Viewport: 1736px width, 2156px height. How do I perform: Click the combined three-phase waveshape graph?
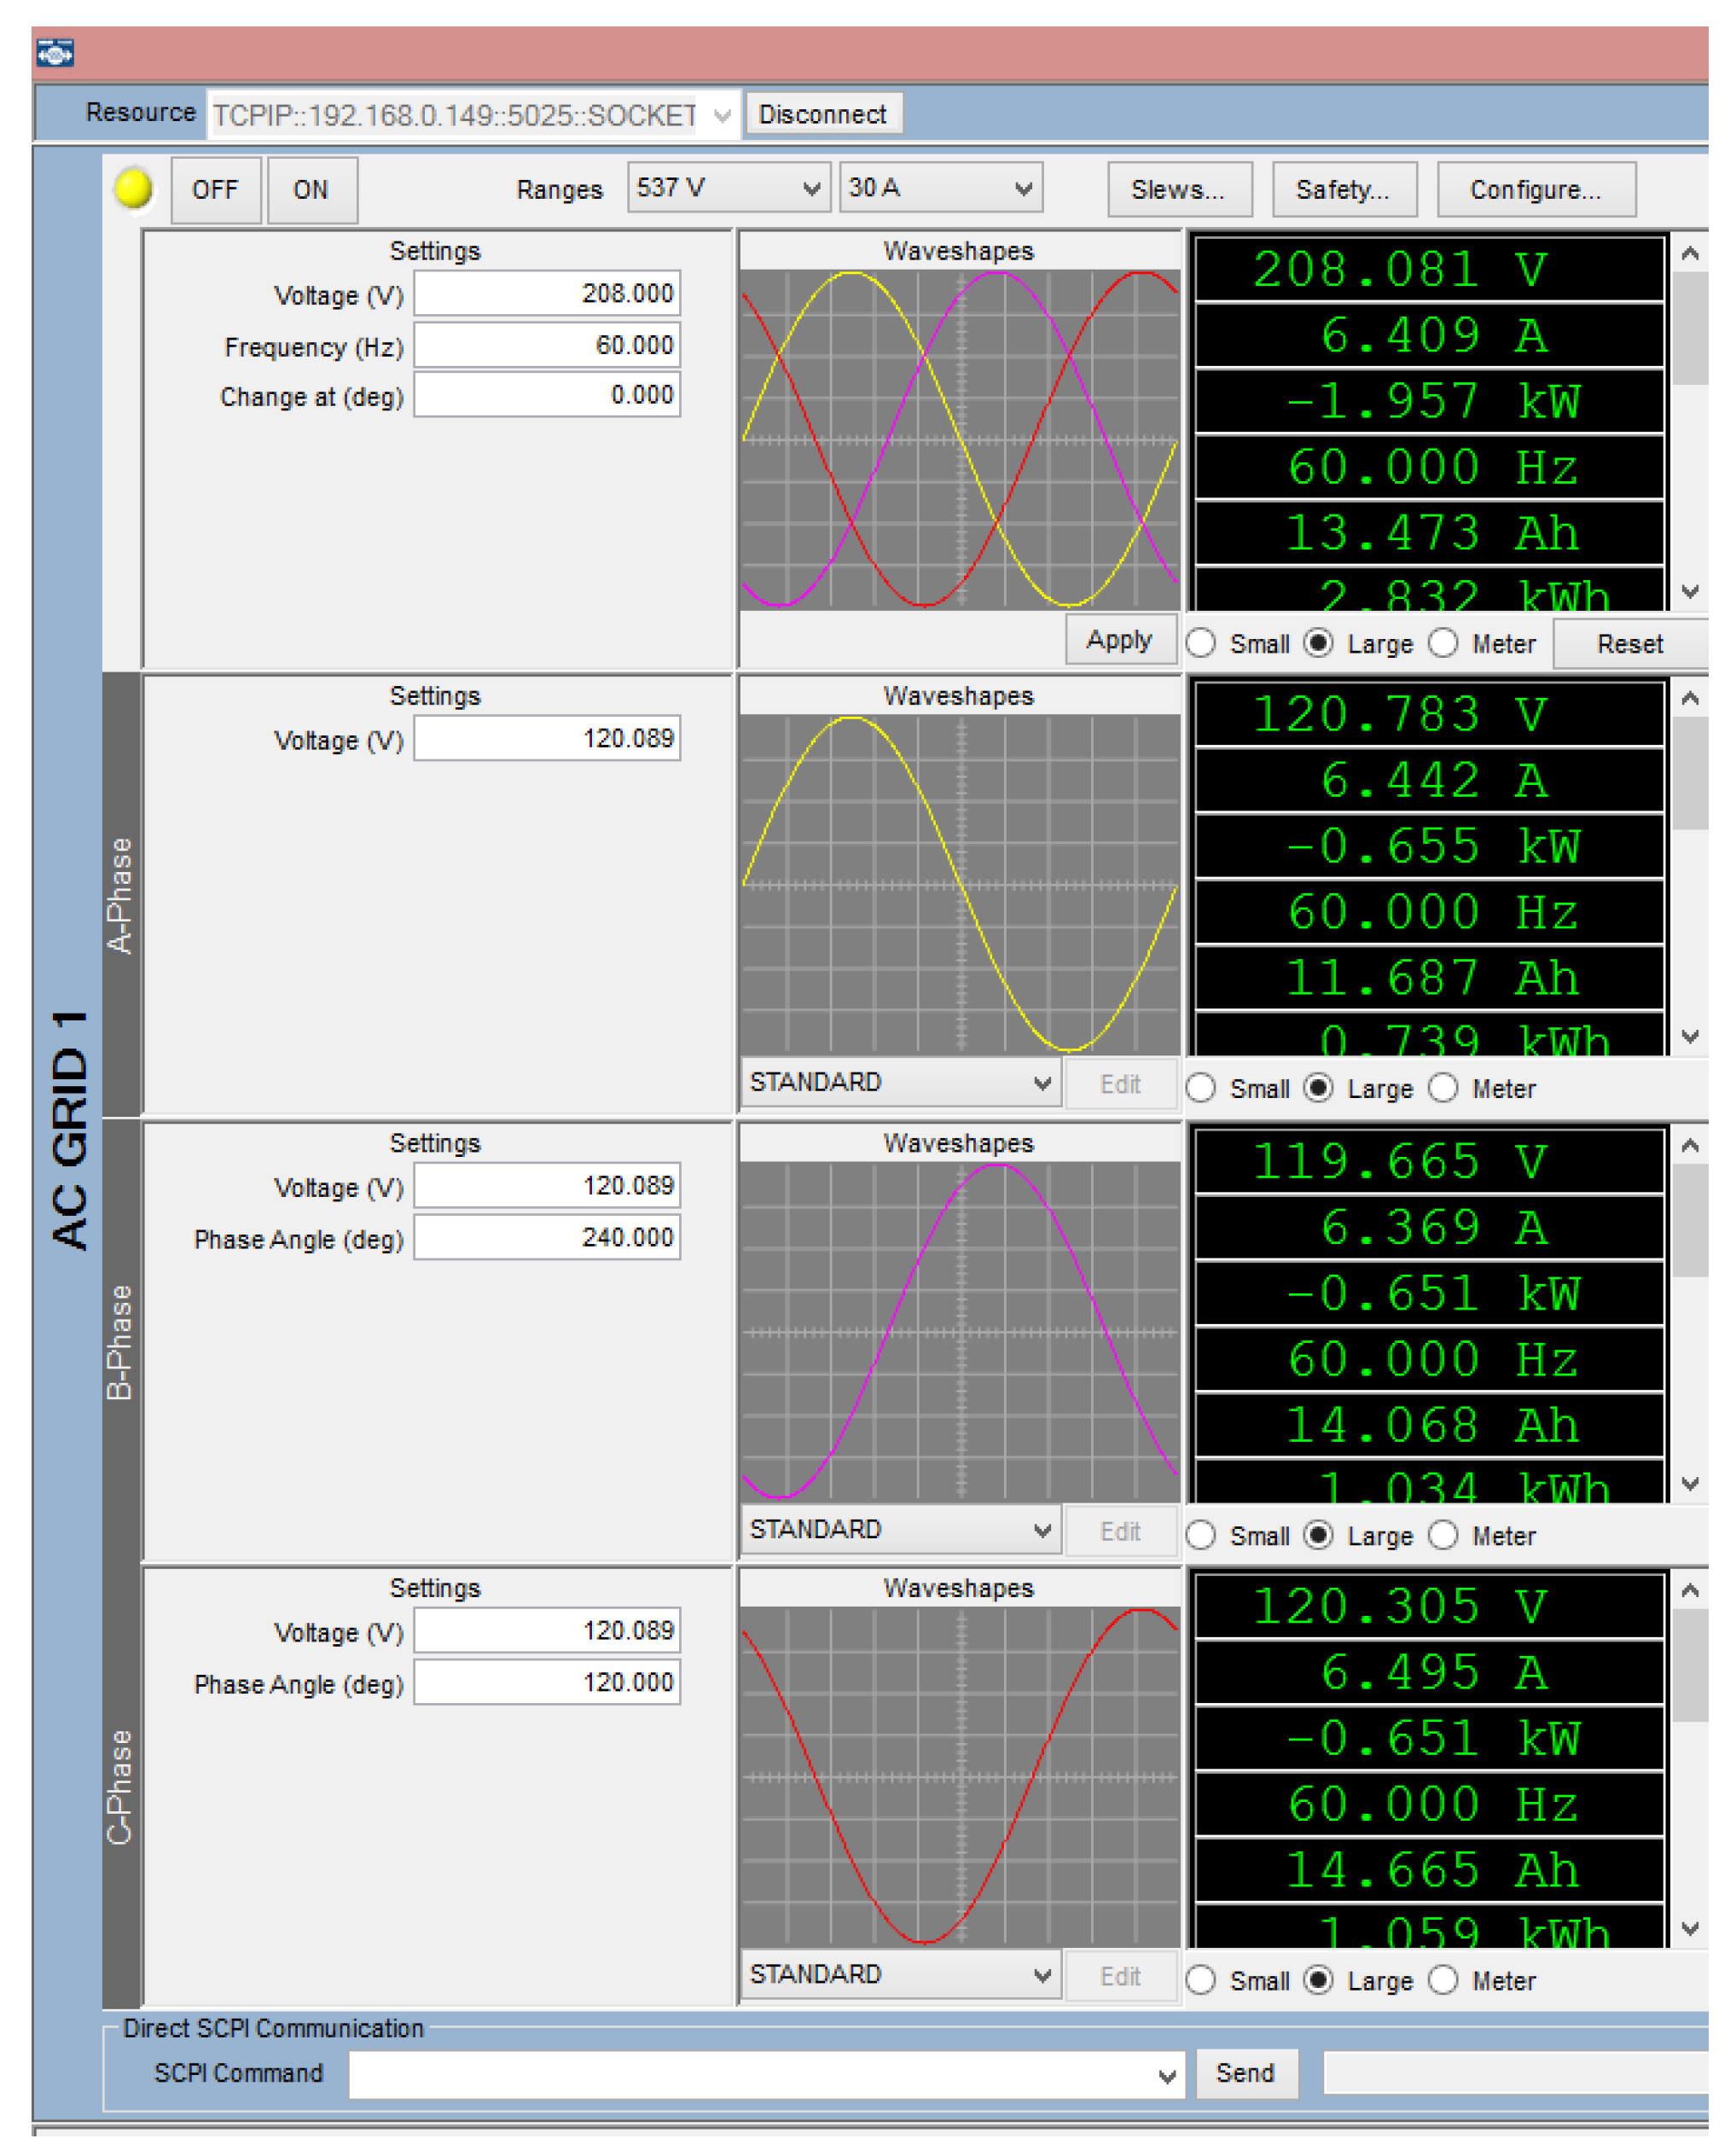[x=959, y=439]
